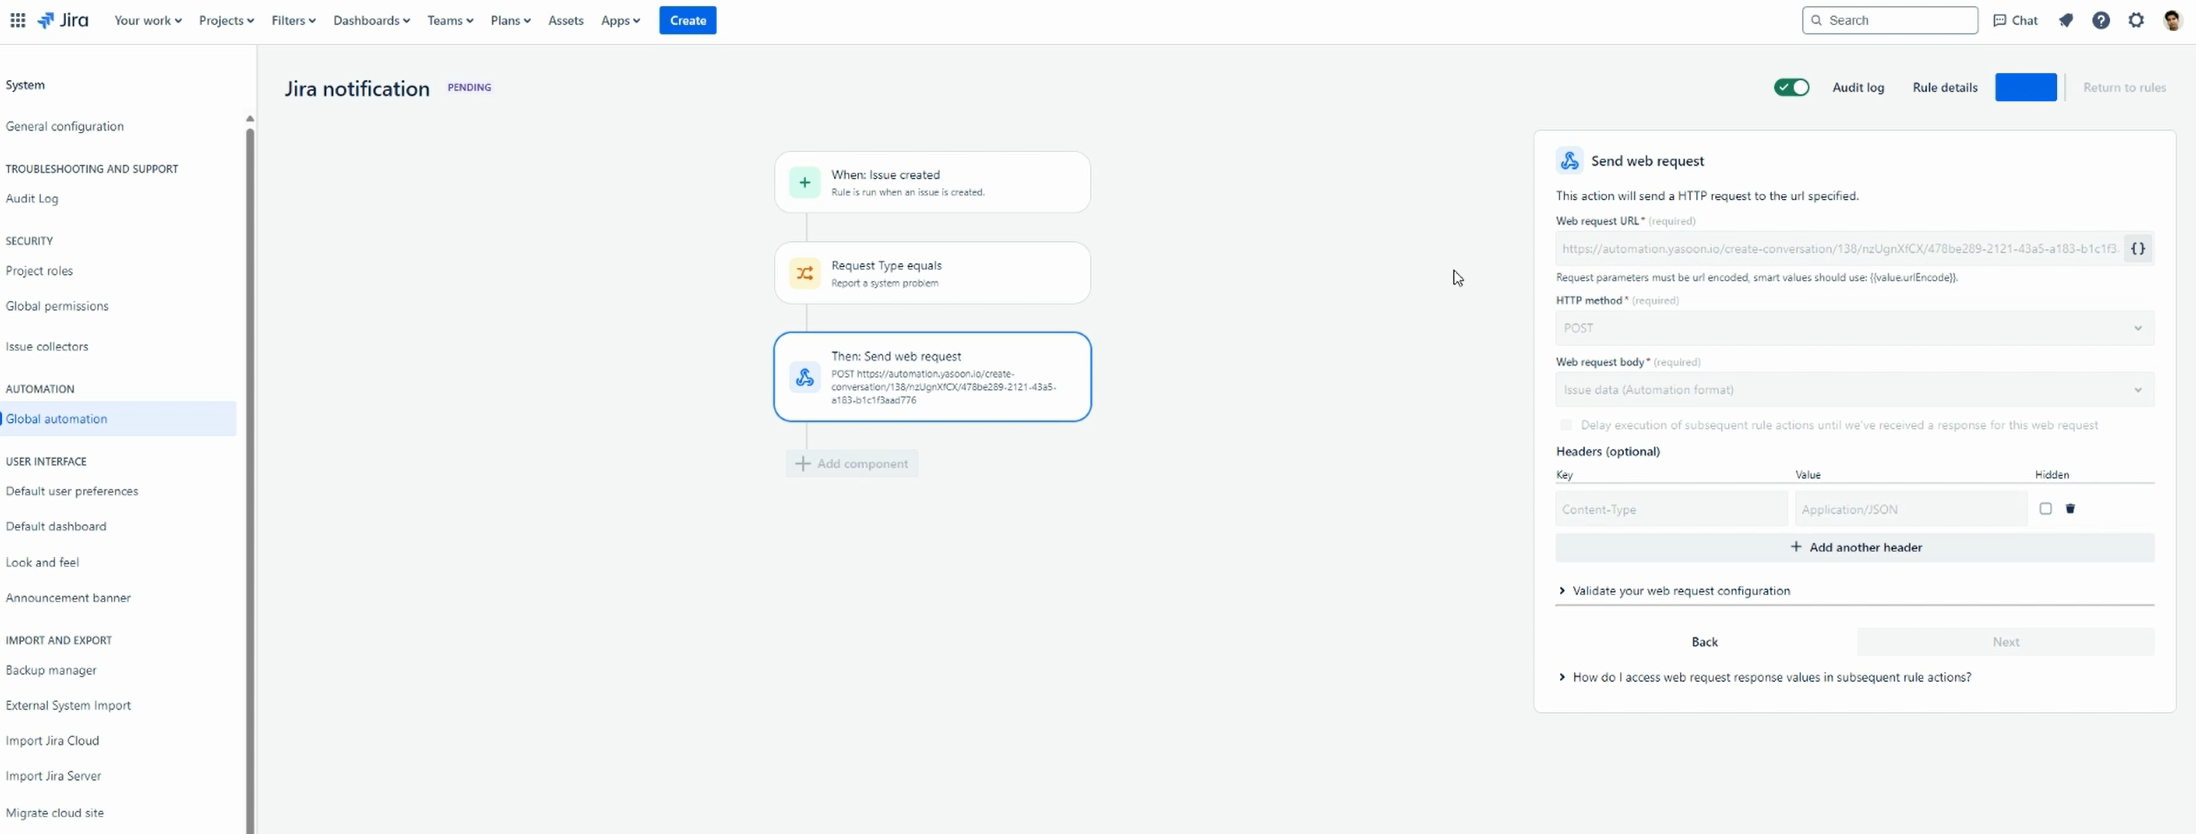Expand How do I access web request response values
Screen dimensions: 2196x834
coord(1765,677)
